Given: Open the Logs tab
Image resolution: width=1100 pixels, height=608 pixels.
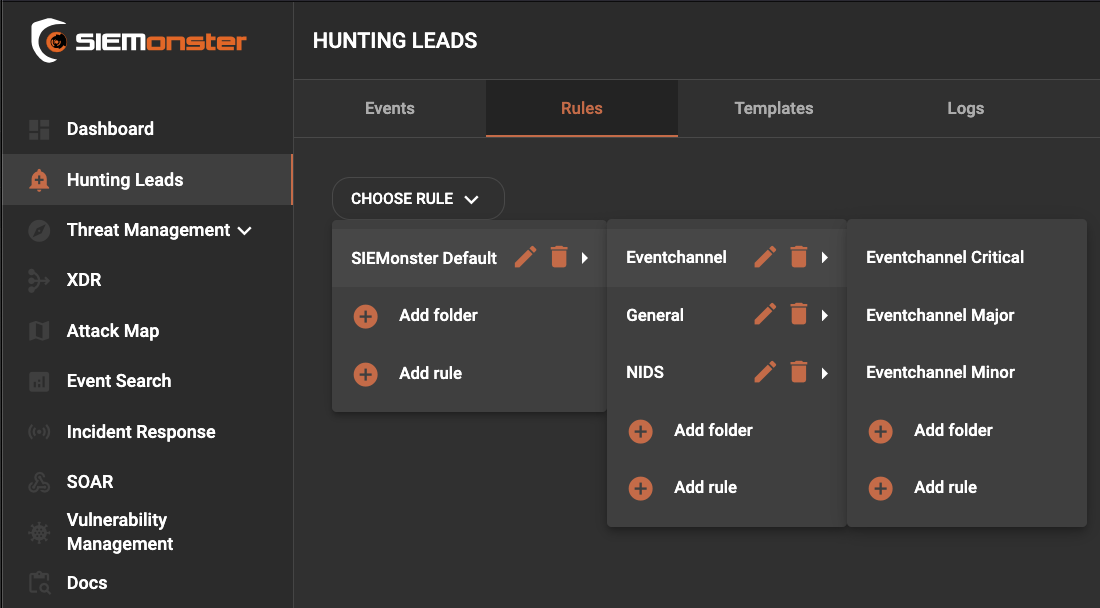Looking at the screenshot, I should (965, 108).
